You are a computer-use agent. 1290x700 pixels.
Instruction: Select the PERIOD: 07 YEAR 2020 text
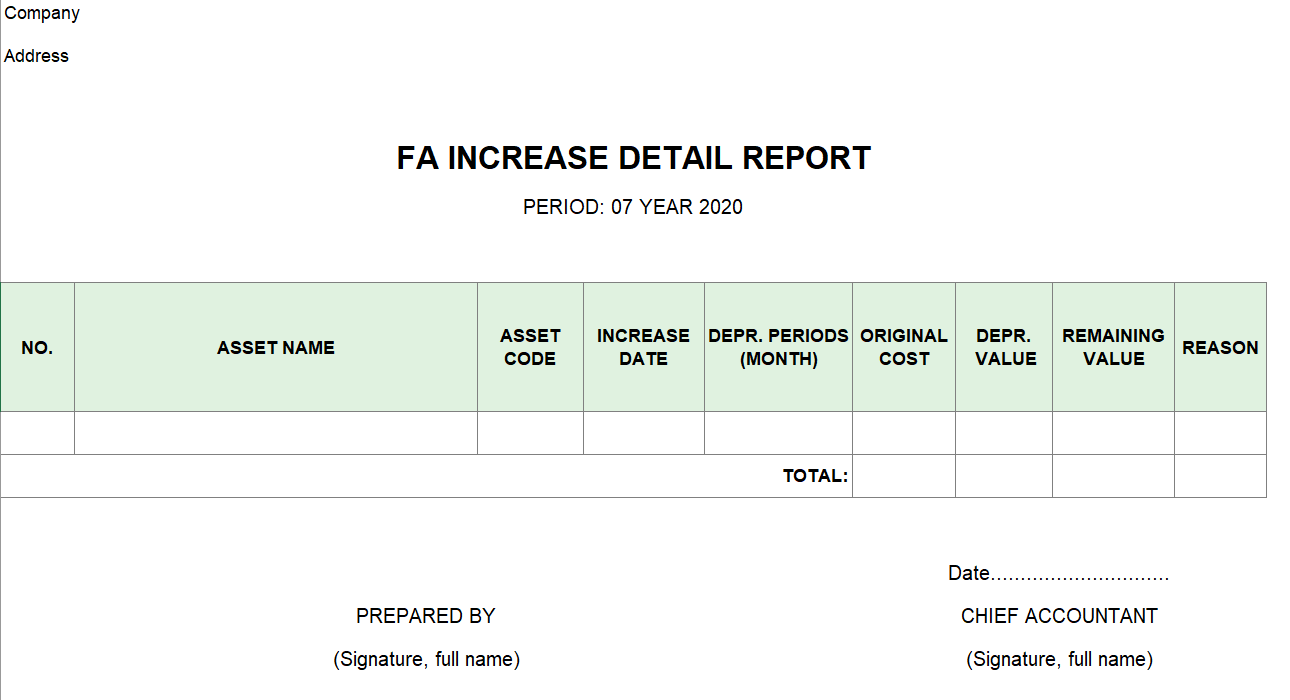click(x=633, y=207)
